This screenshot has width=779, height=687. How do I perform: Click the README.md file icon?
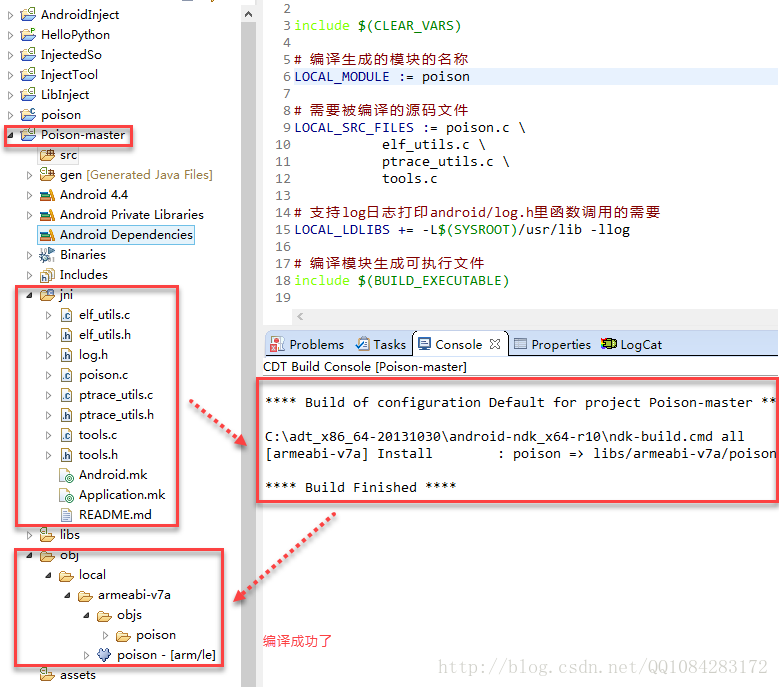(66, 515)
